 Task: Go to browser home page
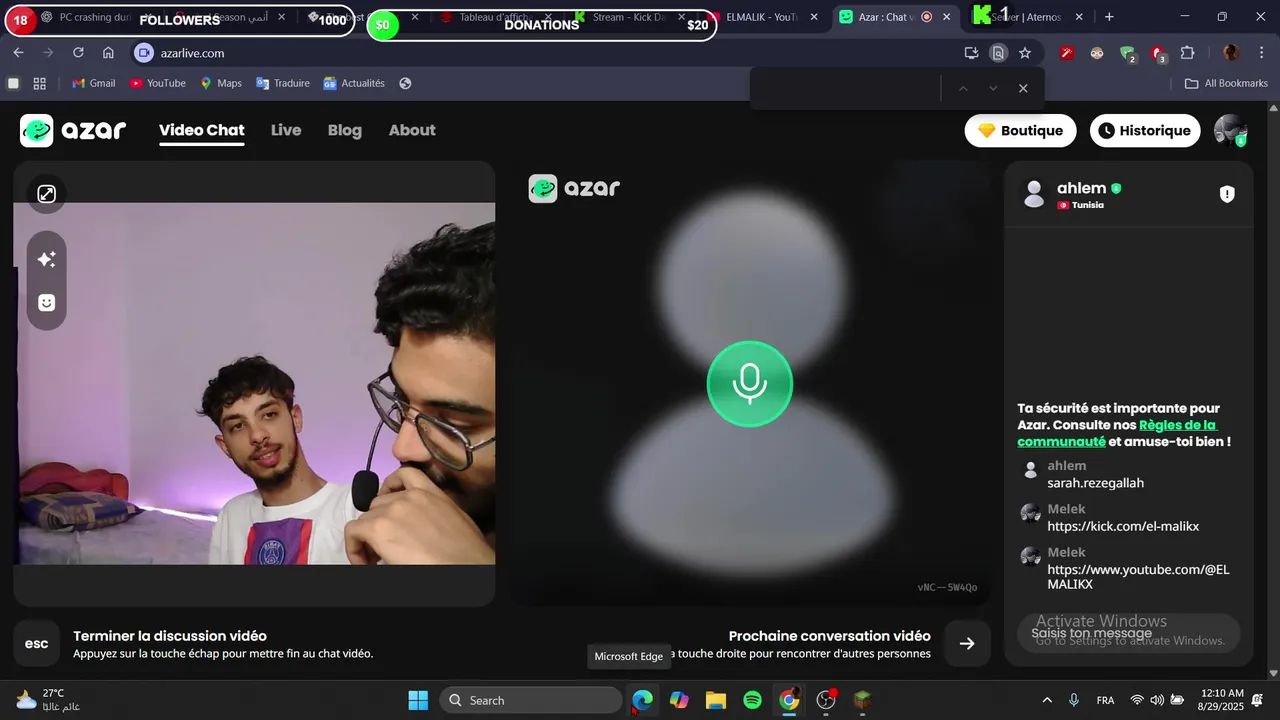(108, 53)
